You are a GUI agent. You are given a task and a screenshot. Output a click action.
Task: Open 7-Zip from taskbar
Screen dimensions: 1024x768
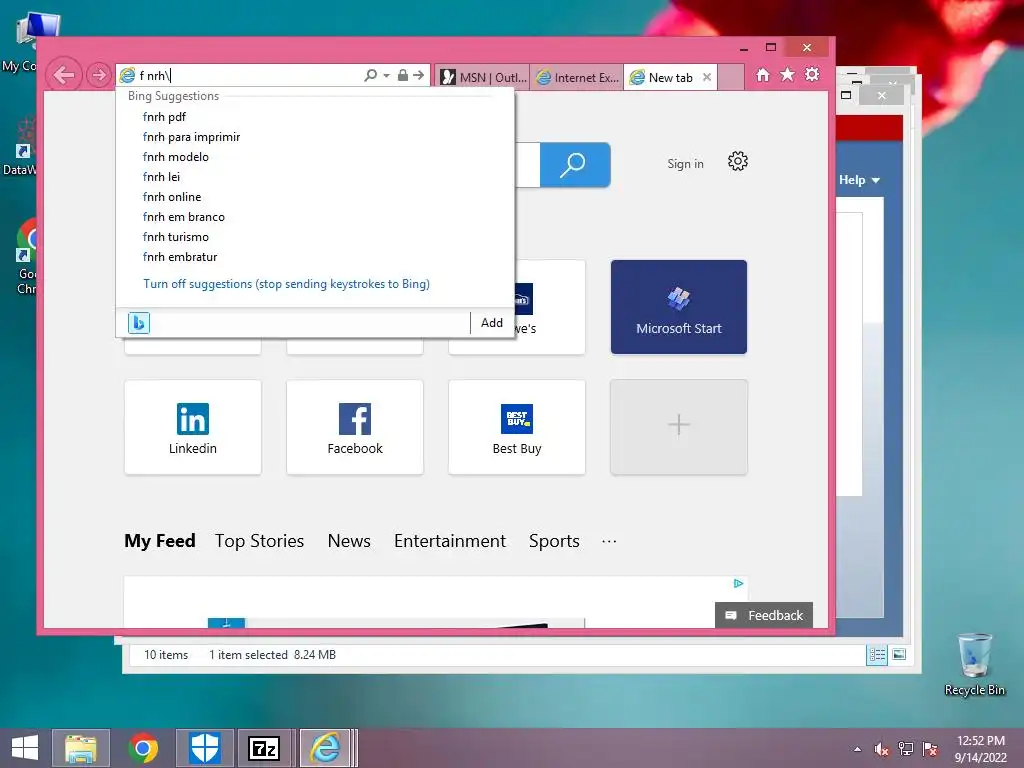264,748
